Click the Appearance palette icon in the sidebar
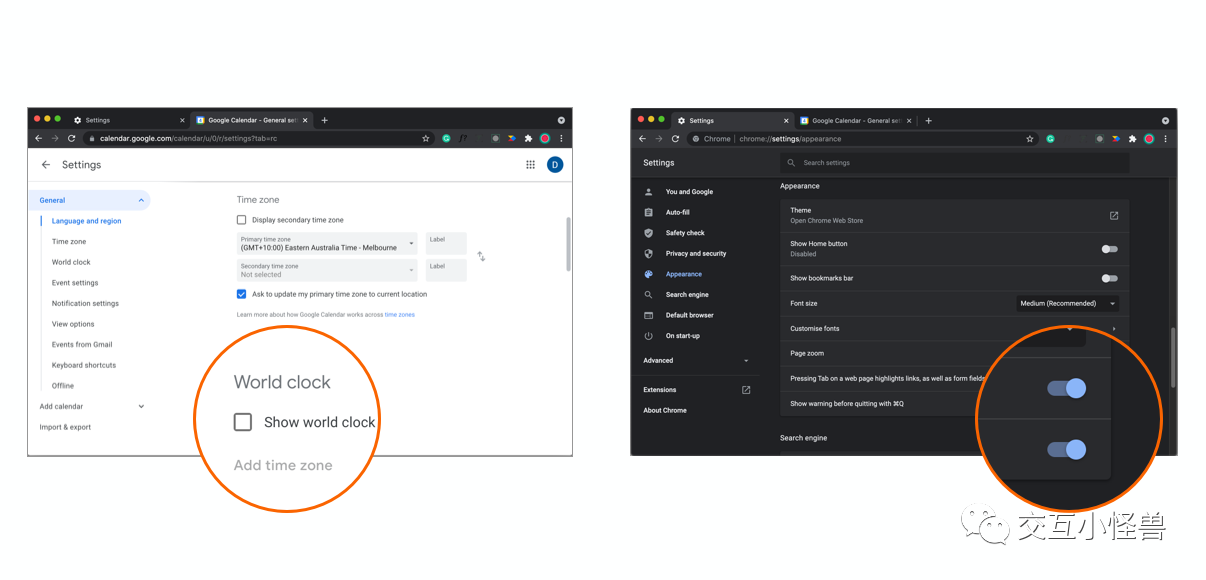1206x580 pixels. coord(648,274)
